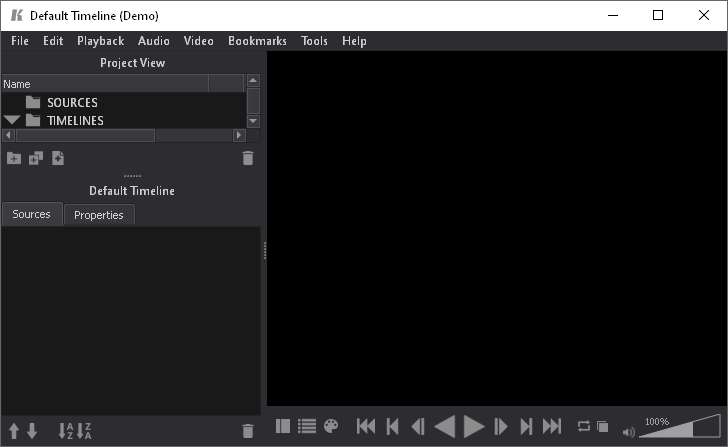The width and height of the screenshot is (728, 447).
Task: Click the project tree scroll down arrow
Action: tap(253, 121)
